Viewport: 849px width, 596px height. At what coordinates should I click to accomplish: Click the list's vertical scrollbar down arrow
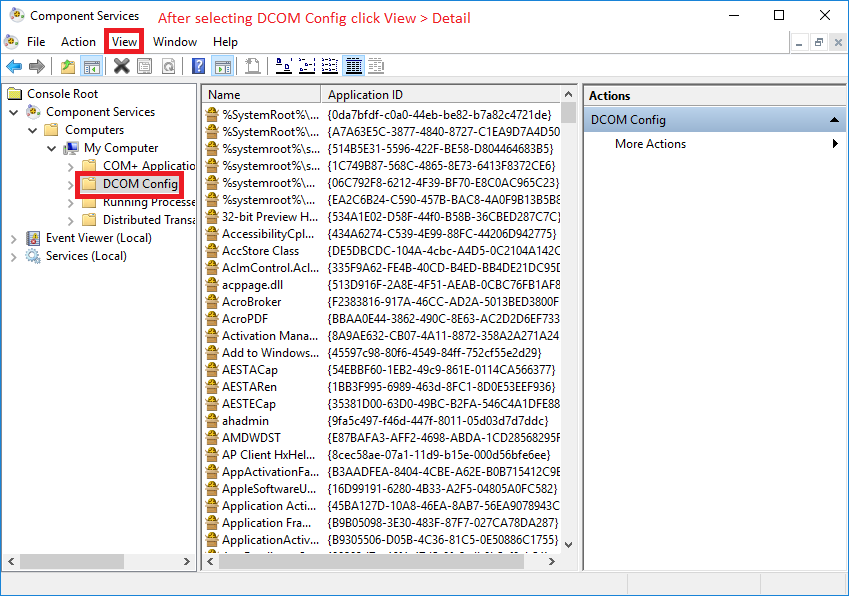coord(568,545)
